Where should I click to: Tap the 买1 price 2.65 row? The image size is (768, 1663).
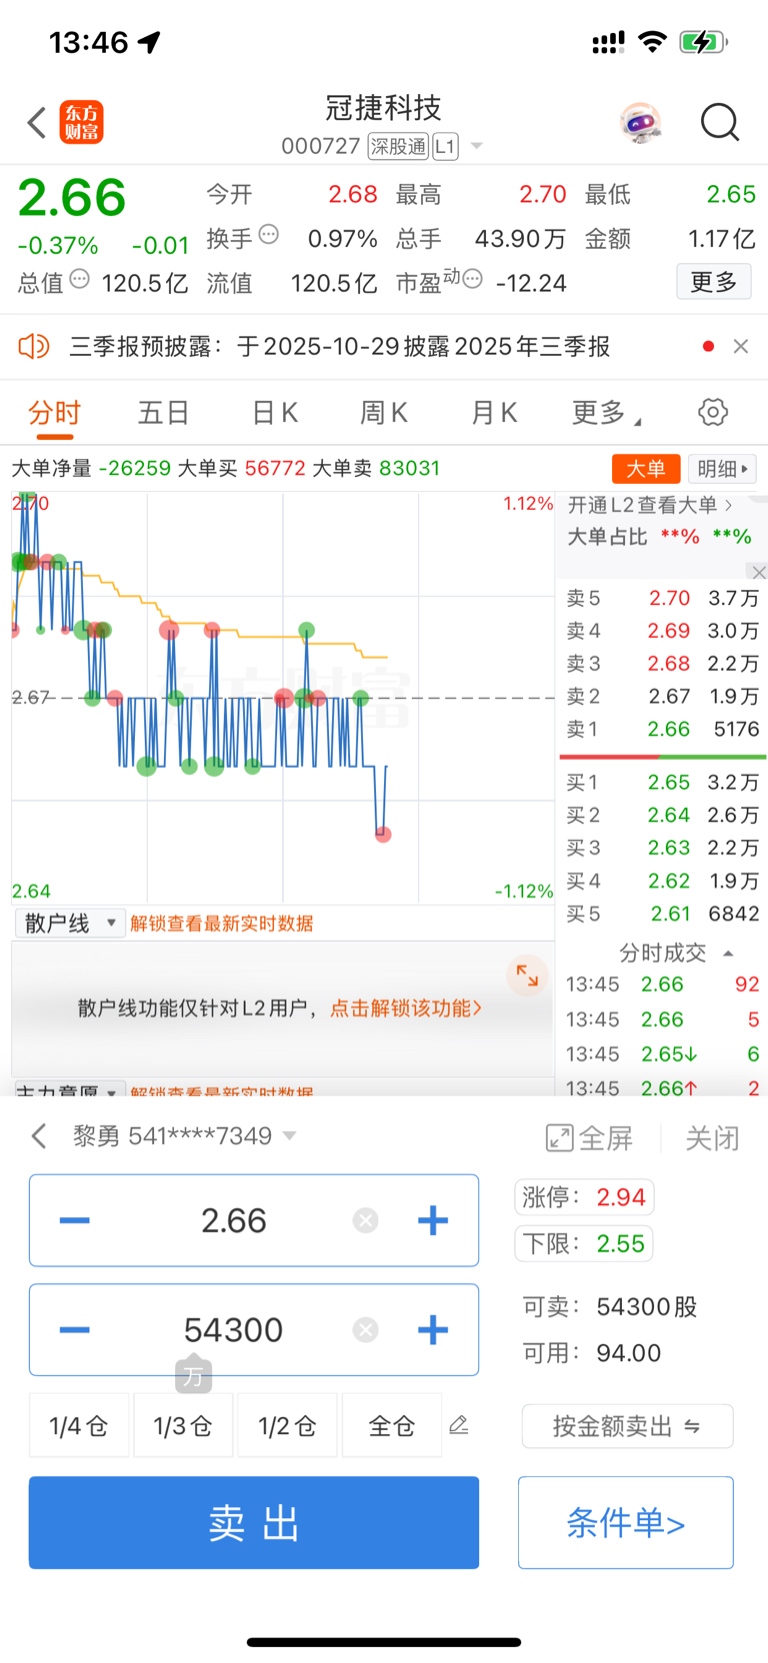pyautogui.click(x=662, y=782)
